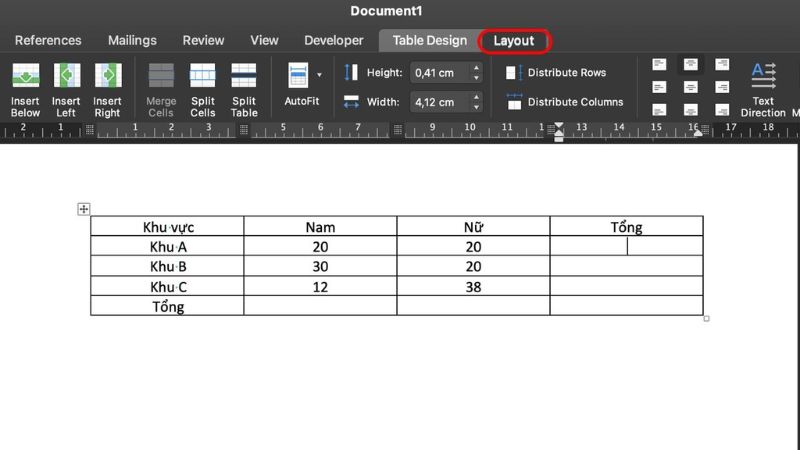Click the table move handle
Viewport: 800px width, 450px height.
pos(84,209)
